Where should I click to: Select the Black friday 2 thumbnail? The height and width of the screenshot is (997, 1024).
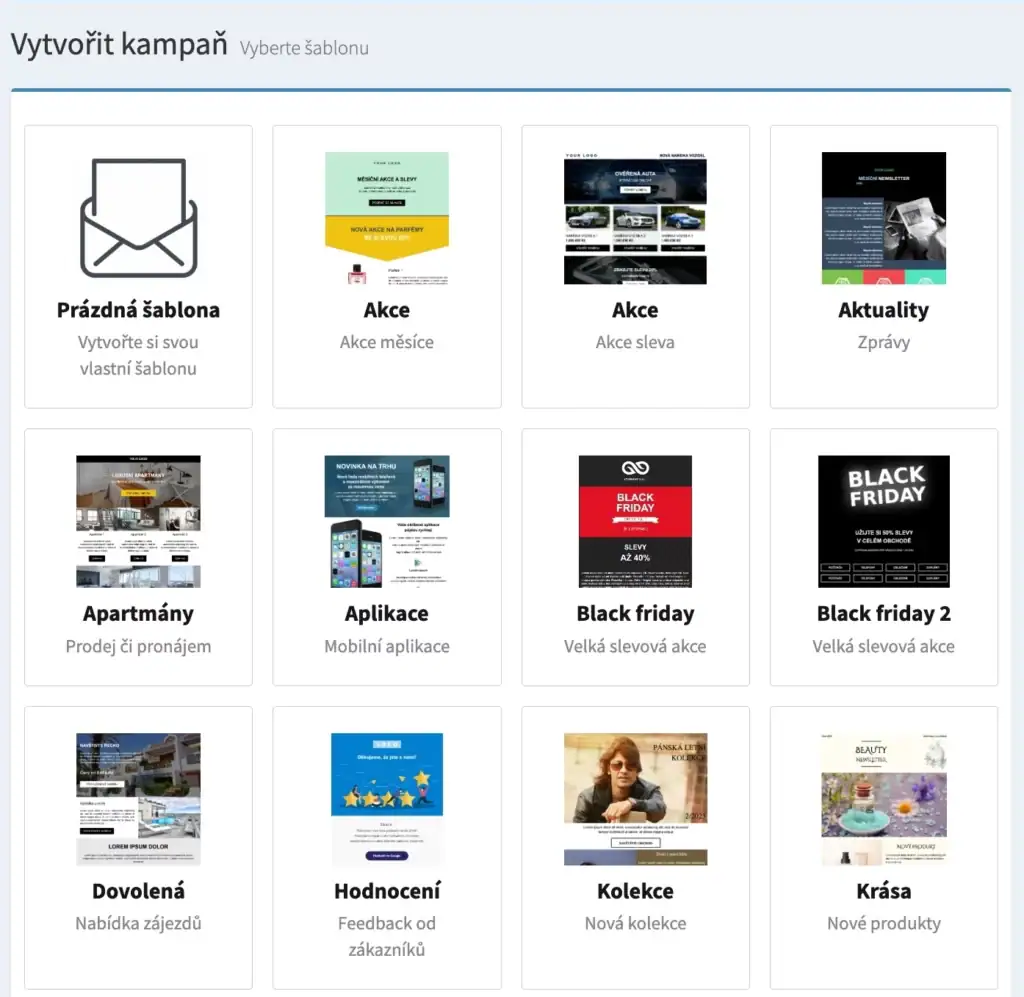(x=883, y=521)
